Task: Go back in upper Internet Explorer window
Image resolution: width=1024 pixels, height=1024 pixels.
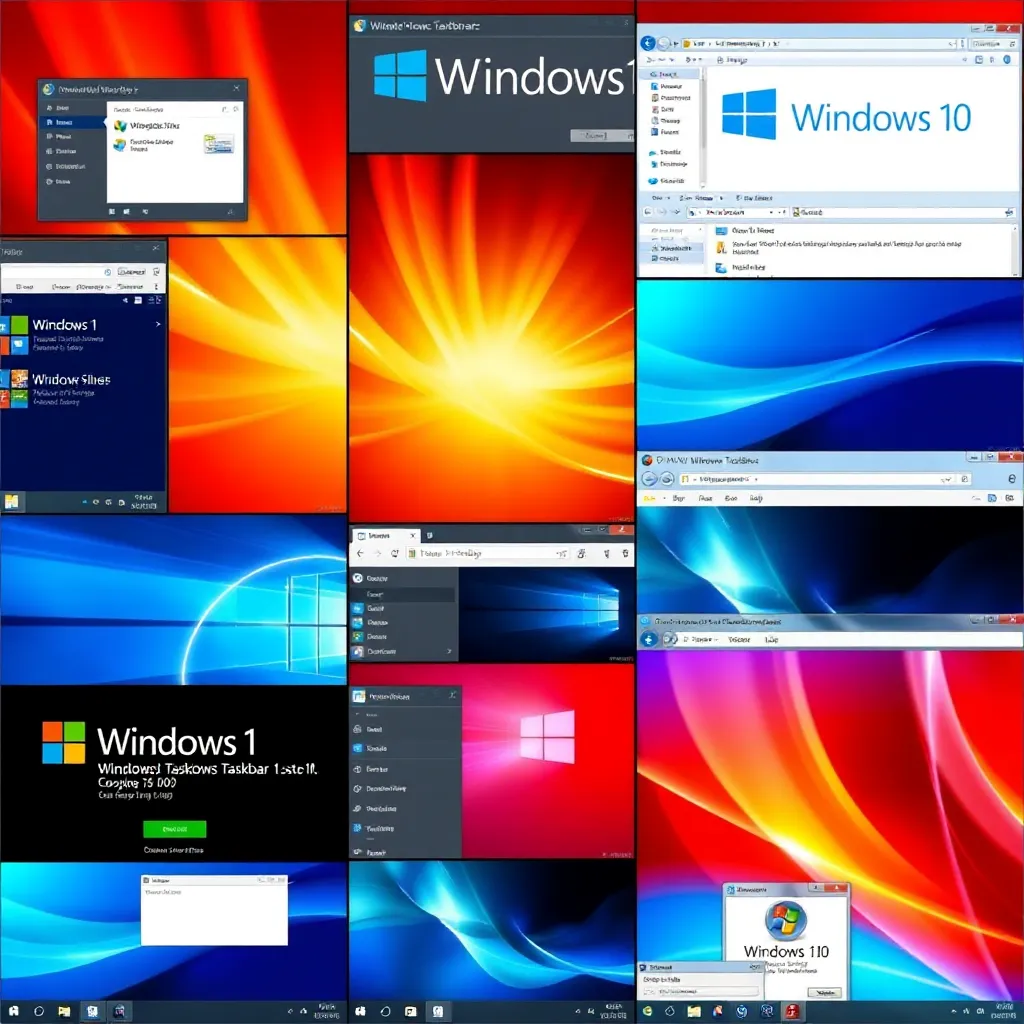Action: (x=649, y=479)
